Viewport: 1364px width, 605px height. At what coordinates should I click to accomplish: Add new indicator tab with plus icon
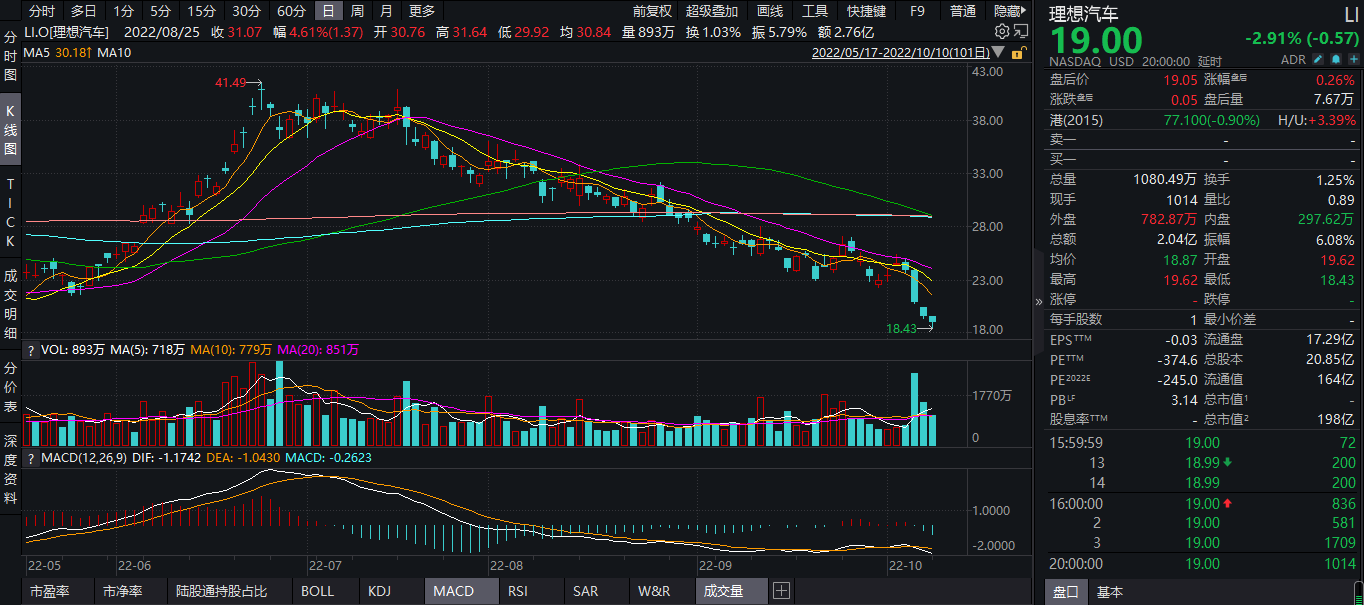[781, 591]
